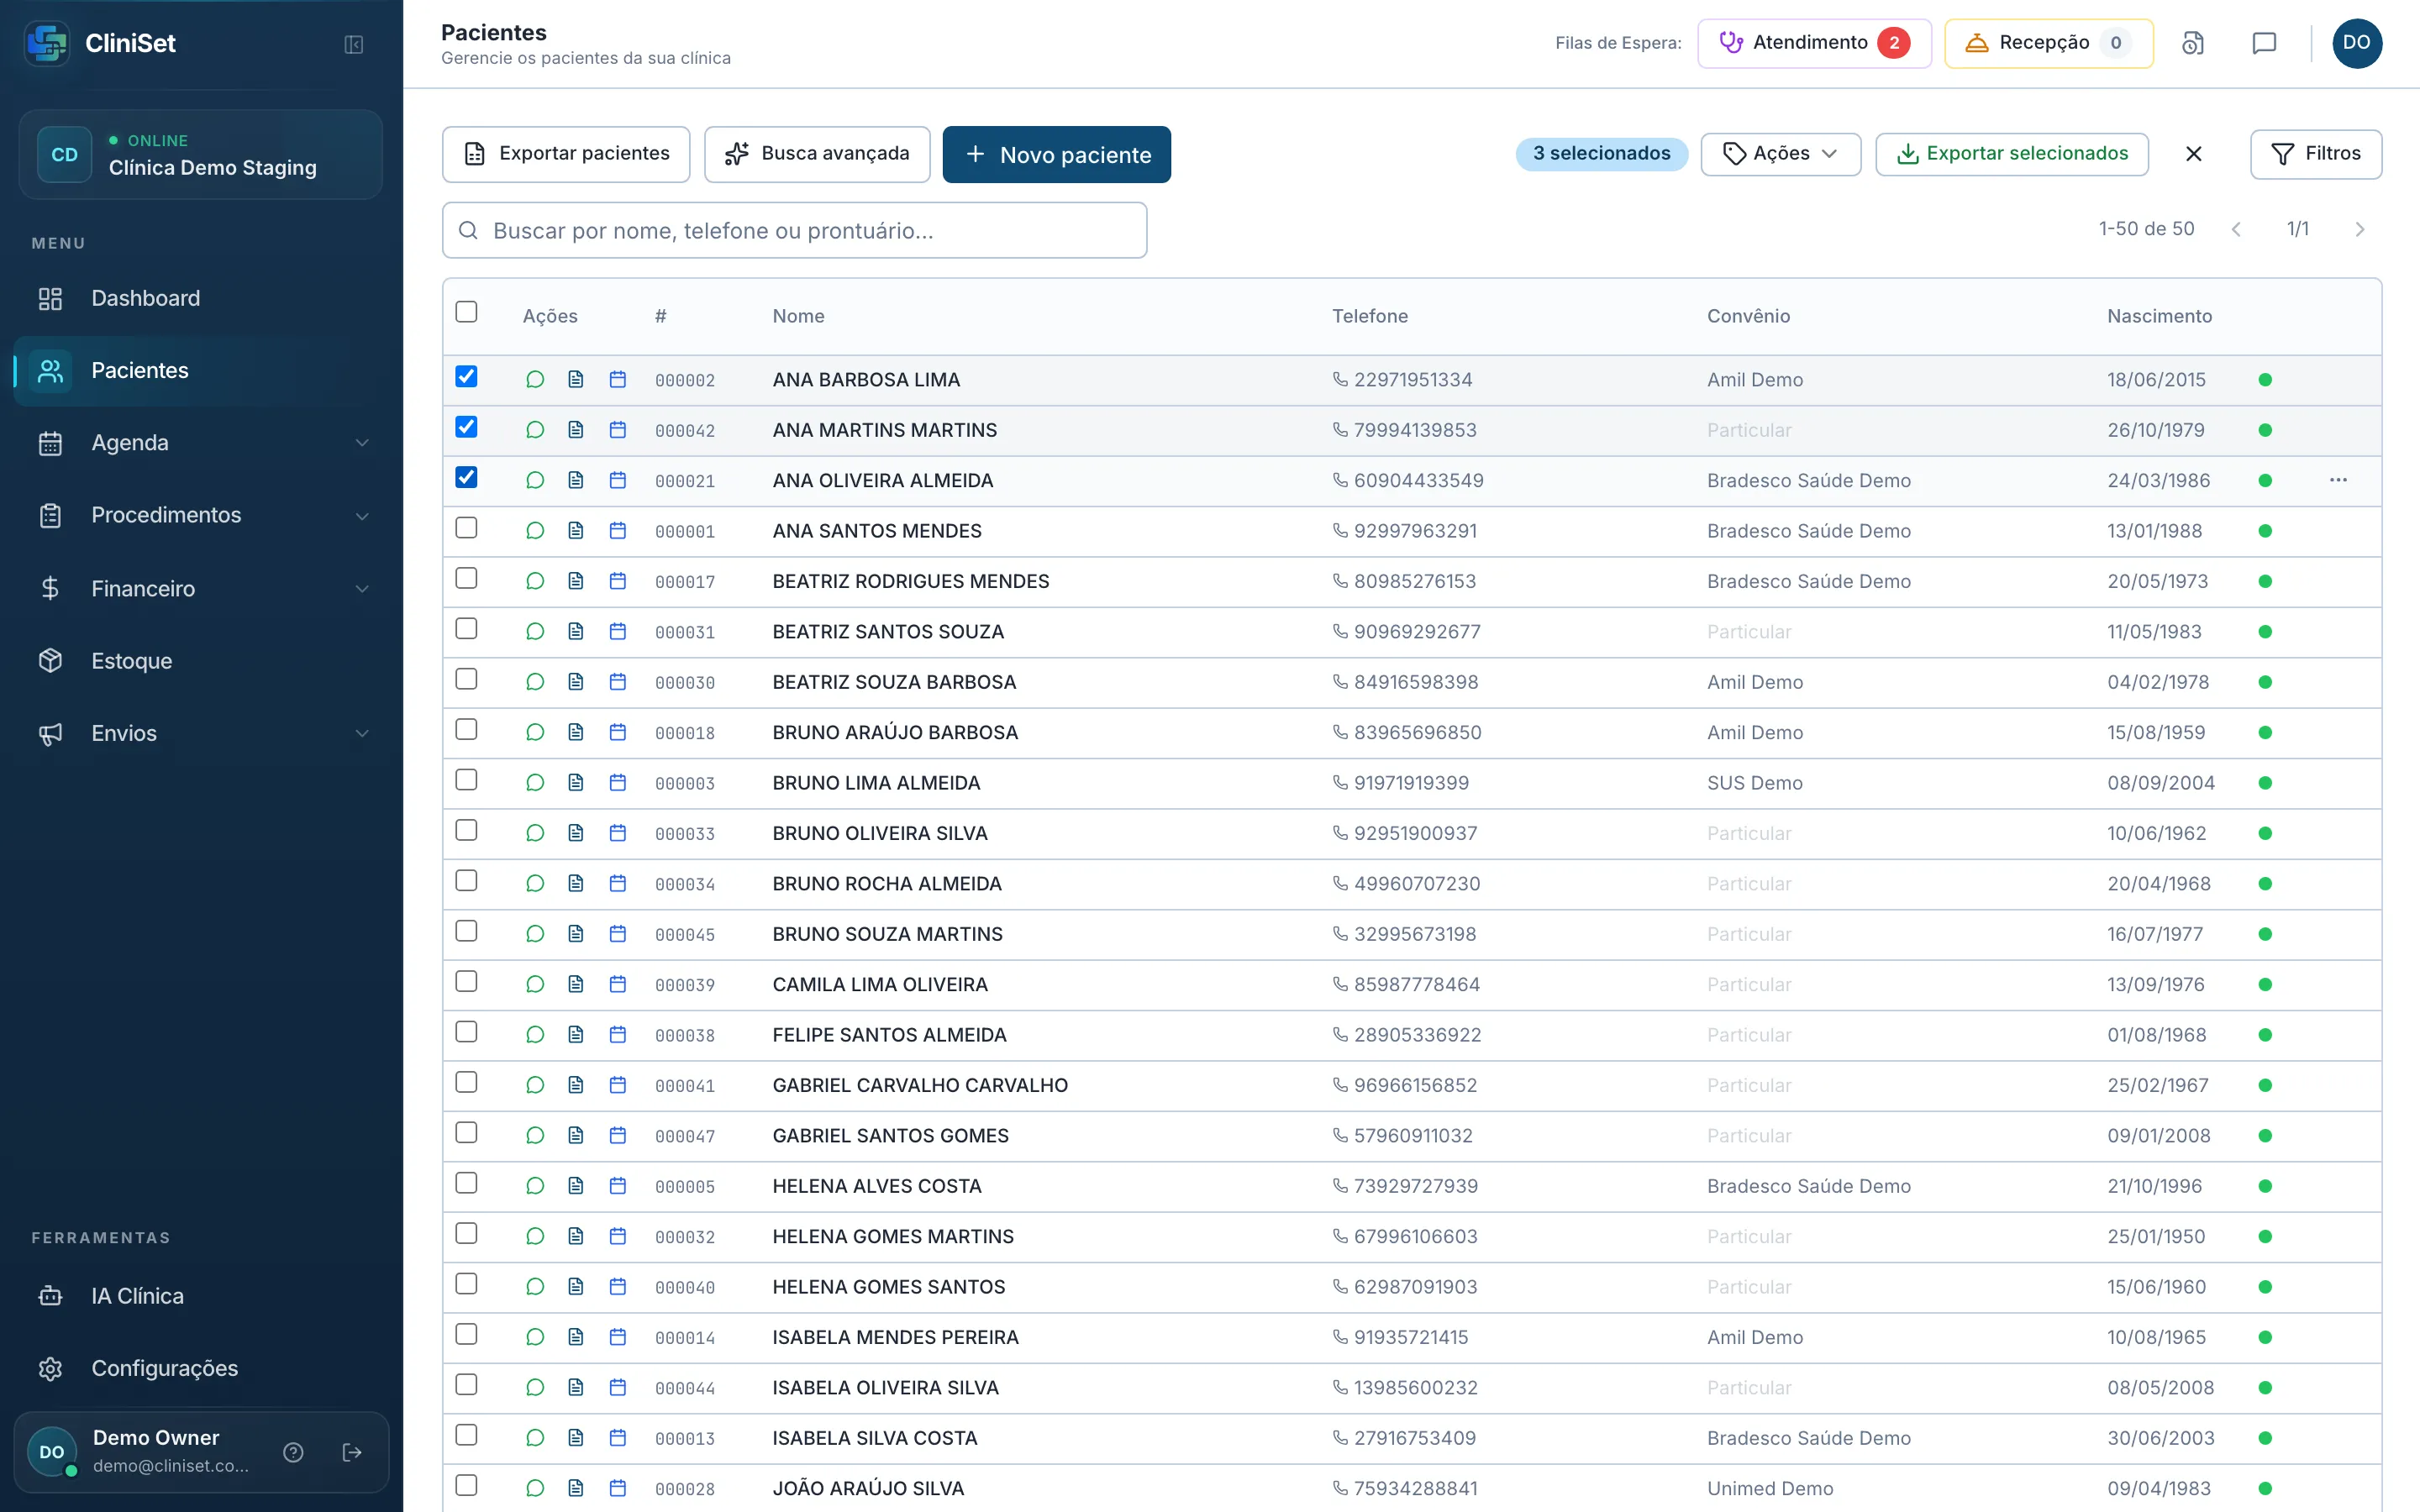The image size is (2420, 1512).
Task: Click Exportar pacientes button
Action: pos(566,154)
